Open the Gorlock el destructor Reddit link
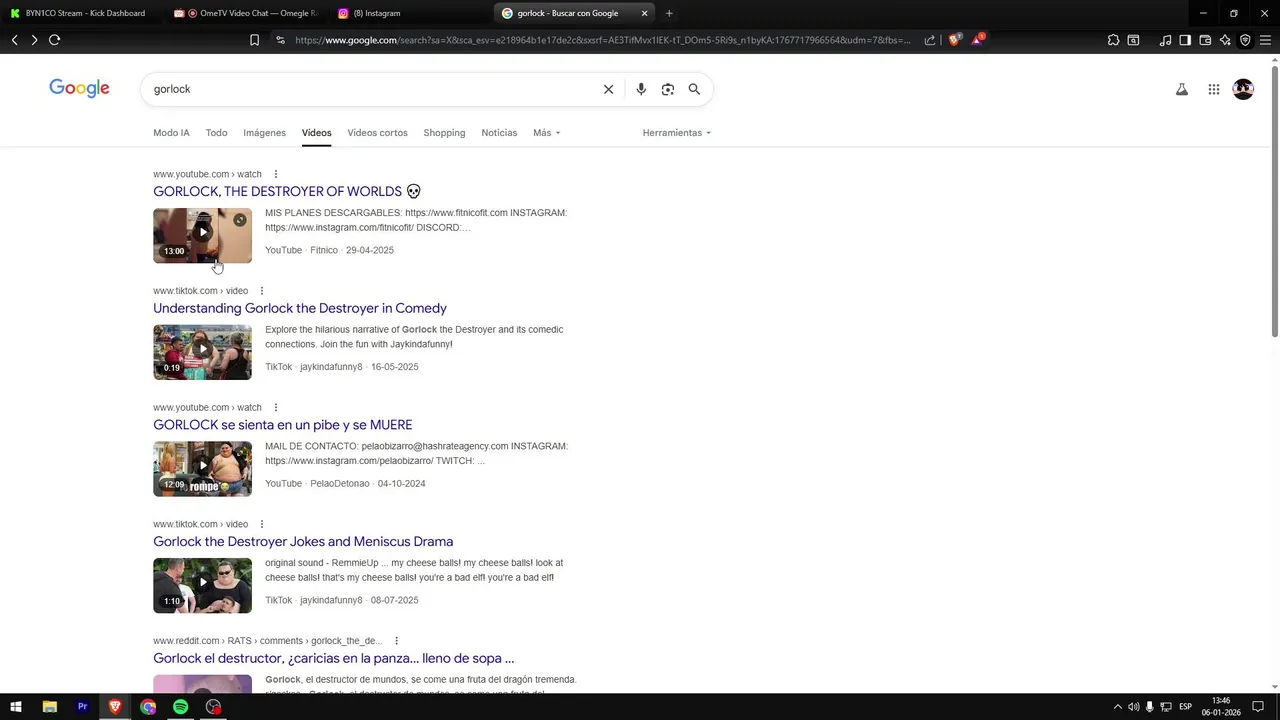This screenshot has width=1280, height=720. click(334, 658)
